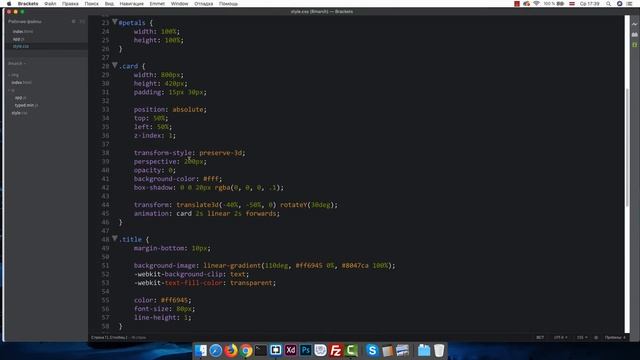This screenshot has width=640, height=360.
Task: Click the editor vertical scrollbar
Action: point(627,147)
